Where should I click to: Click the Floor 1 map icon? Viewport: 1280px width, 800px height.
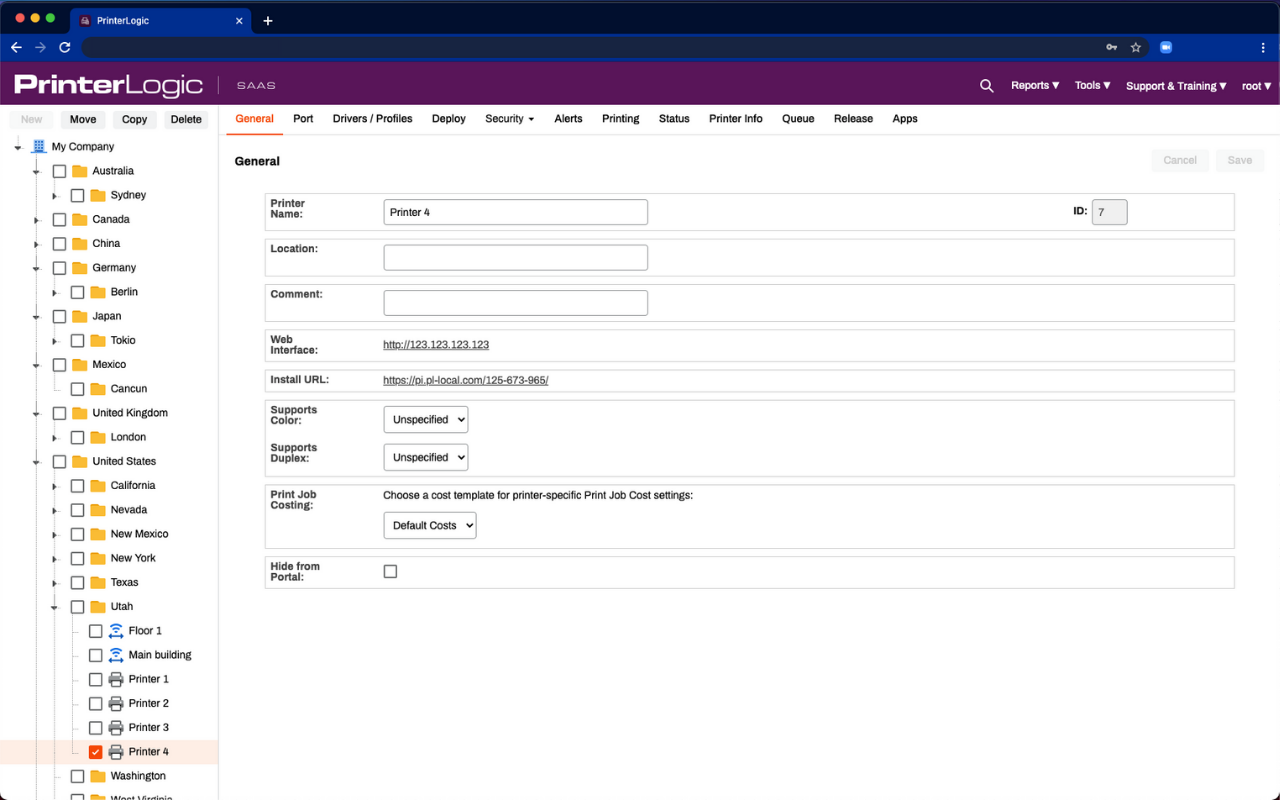114,630
